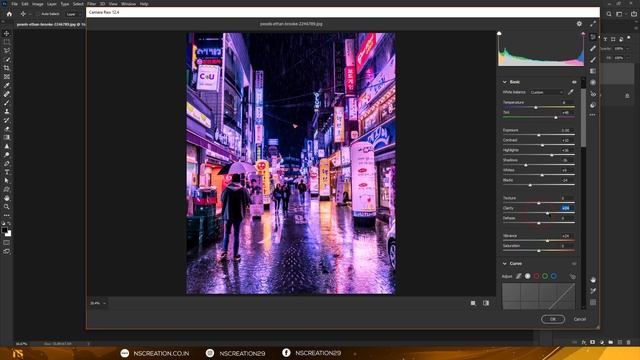Open the Help menu

point(144,4)
